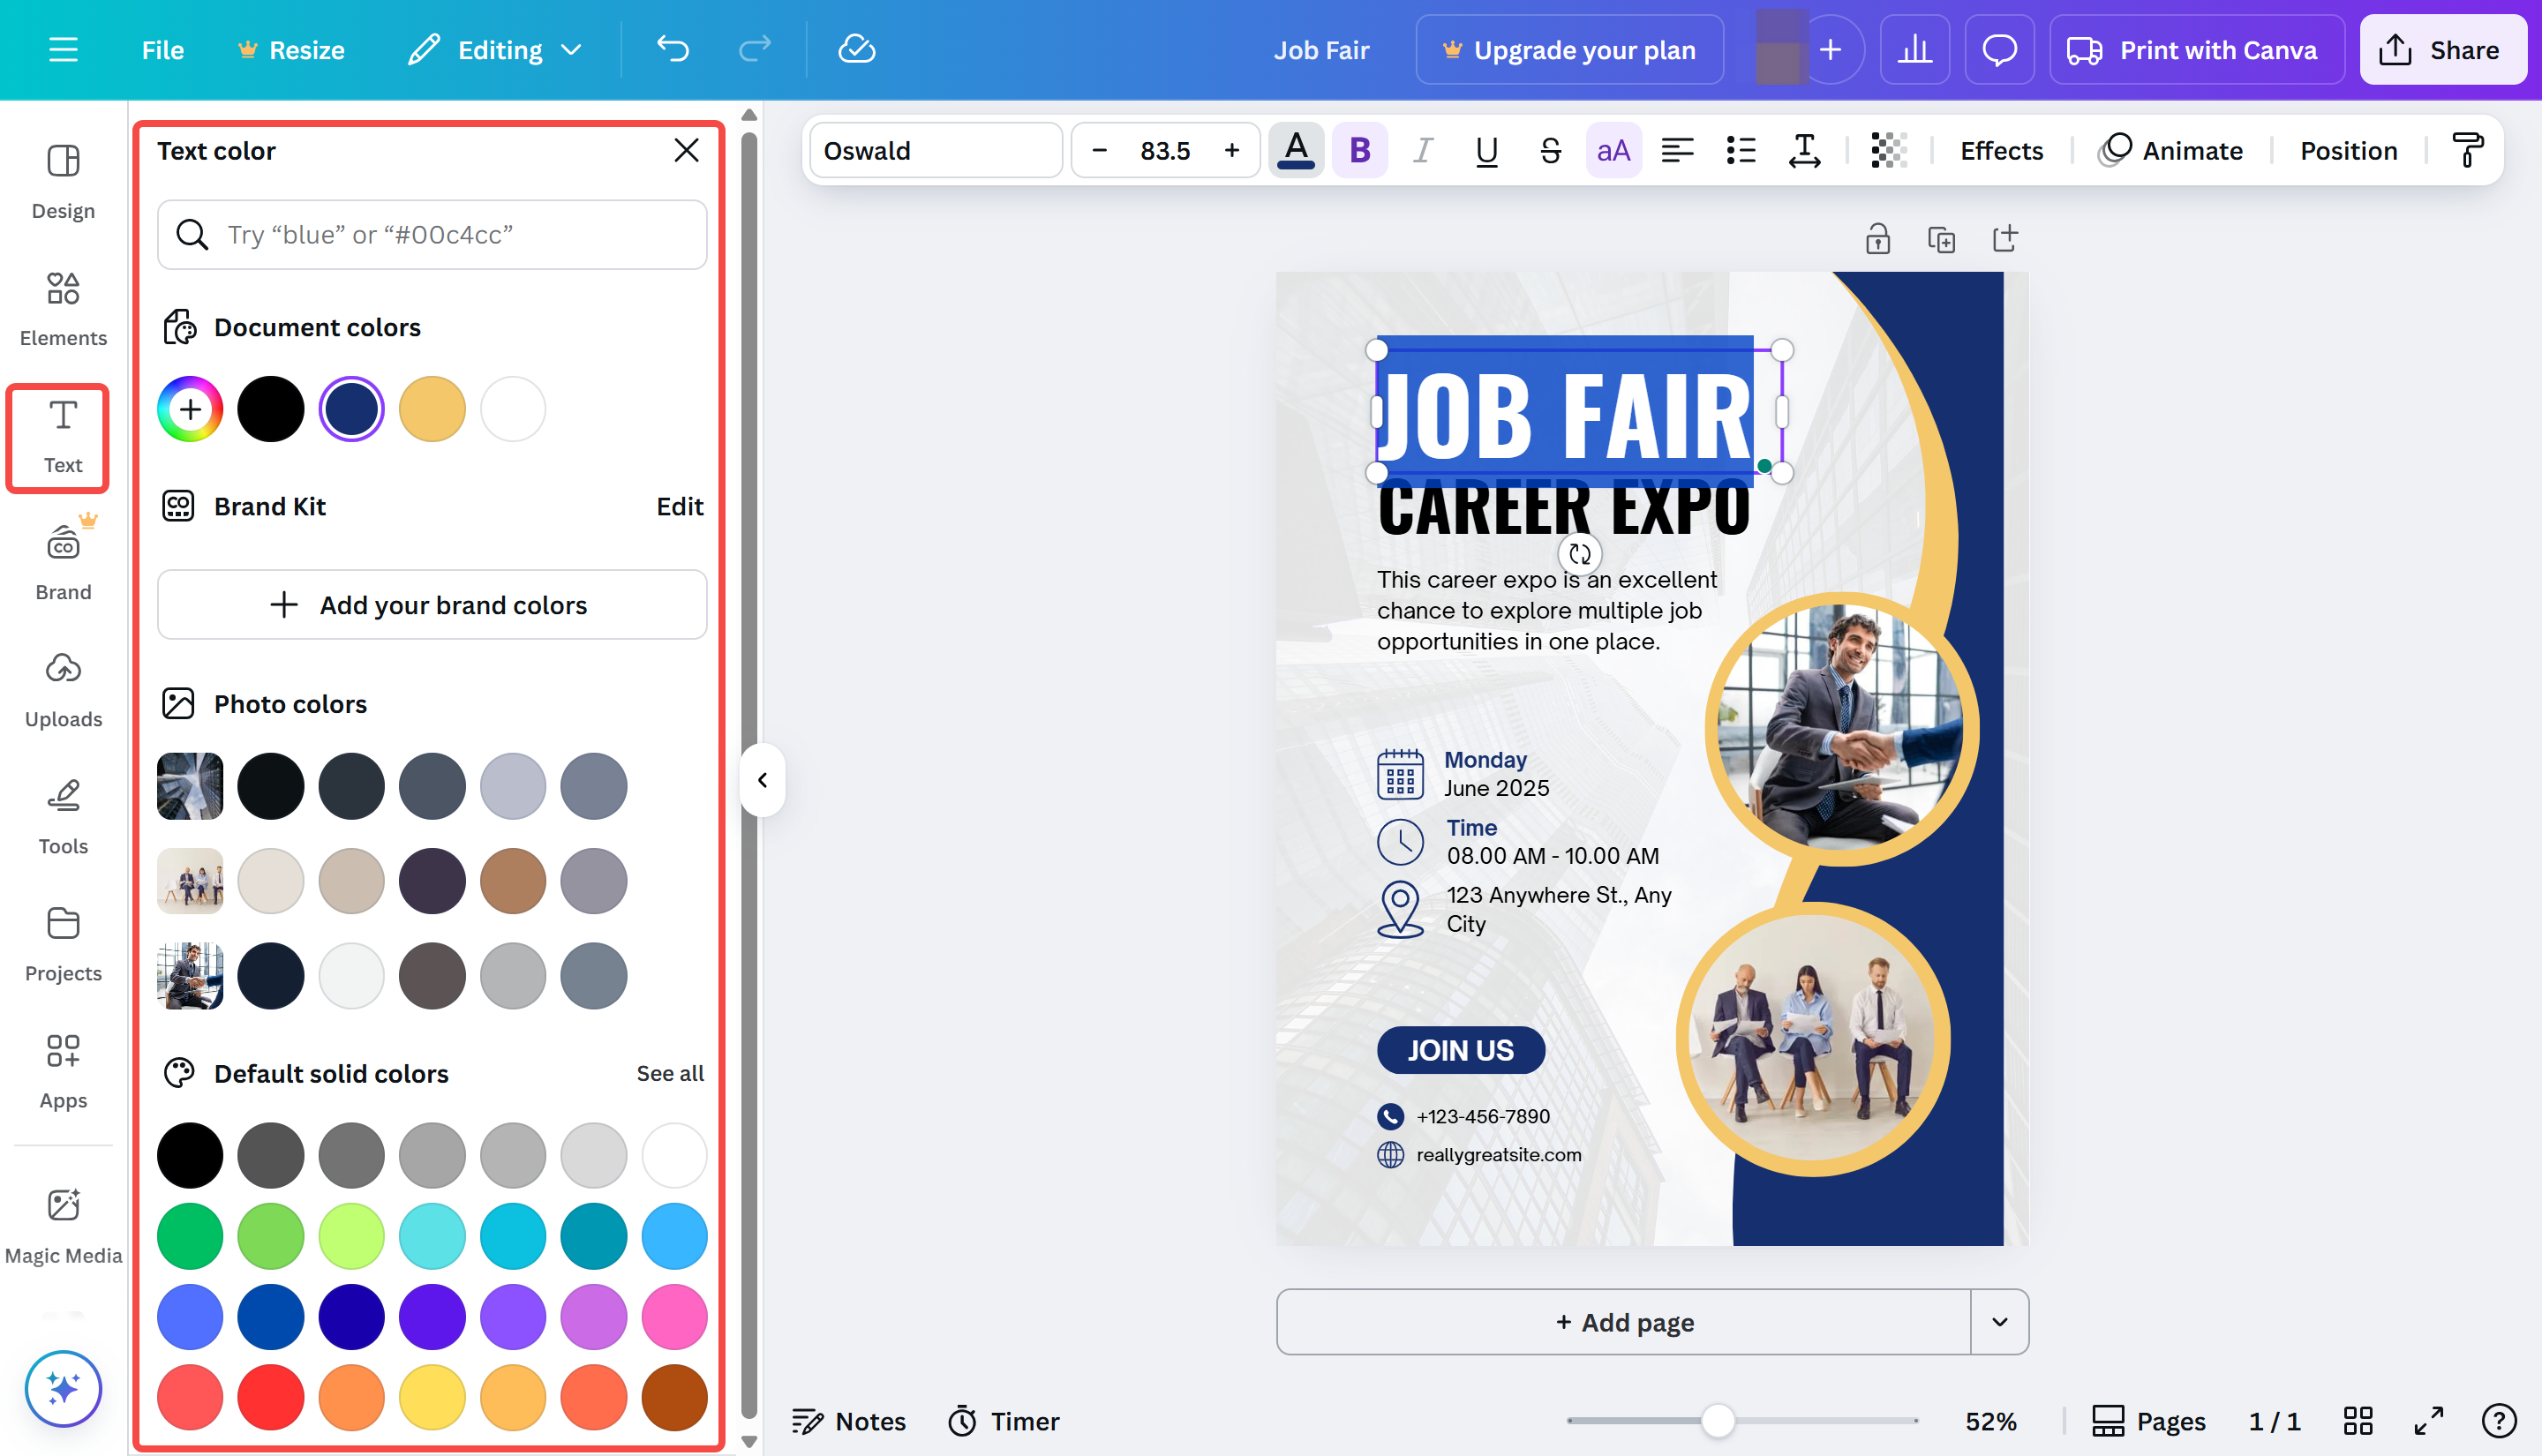This screenshot has width=2542, height=1456.
Task: Open the Magic Media panel
Action: click(62, 1222)
